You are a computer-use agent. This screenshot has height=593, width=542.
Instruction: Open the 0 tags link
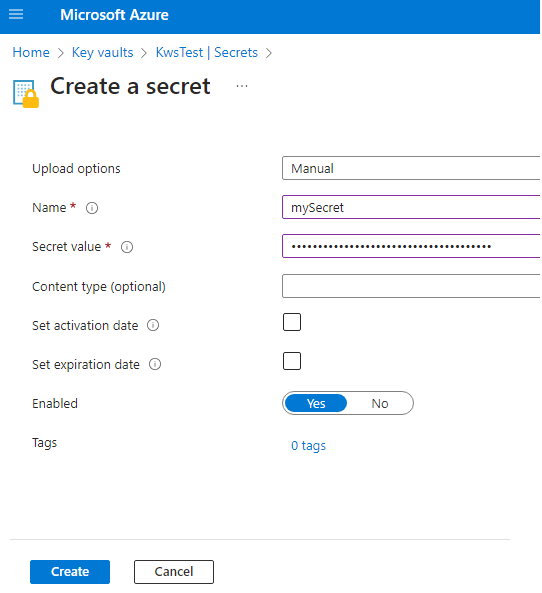(x=308, y=446)
